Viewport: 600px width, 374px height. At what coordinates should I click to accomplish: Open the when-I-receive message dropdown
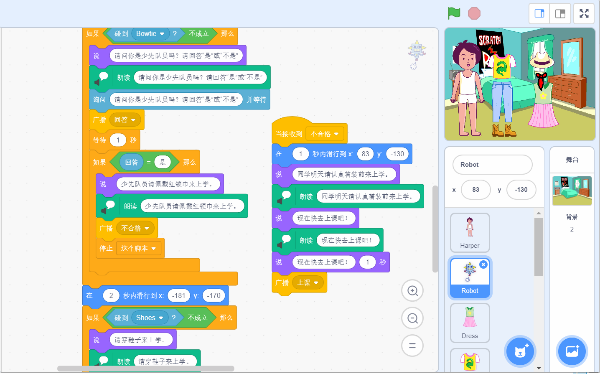pos(324,134)
